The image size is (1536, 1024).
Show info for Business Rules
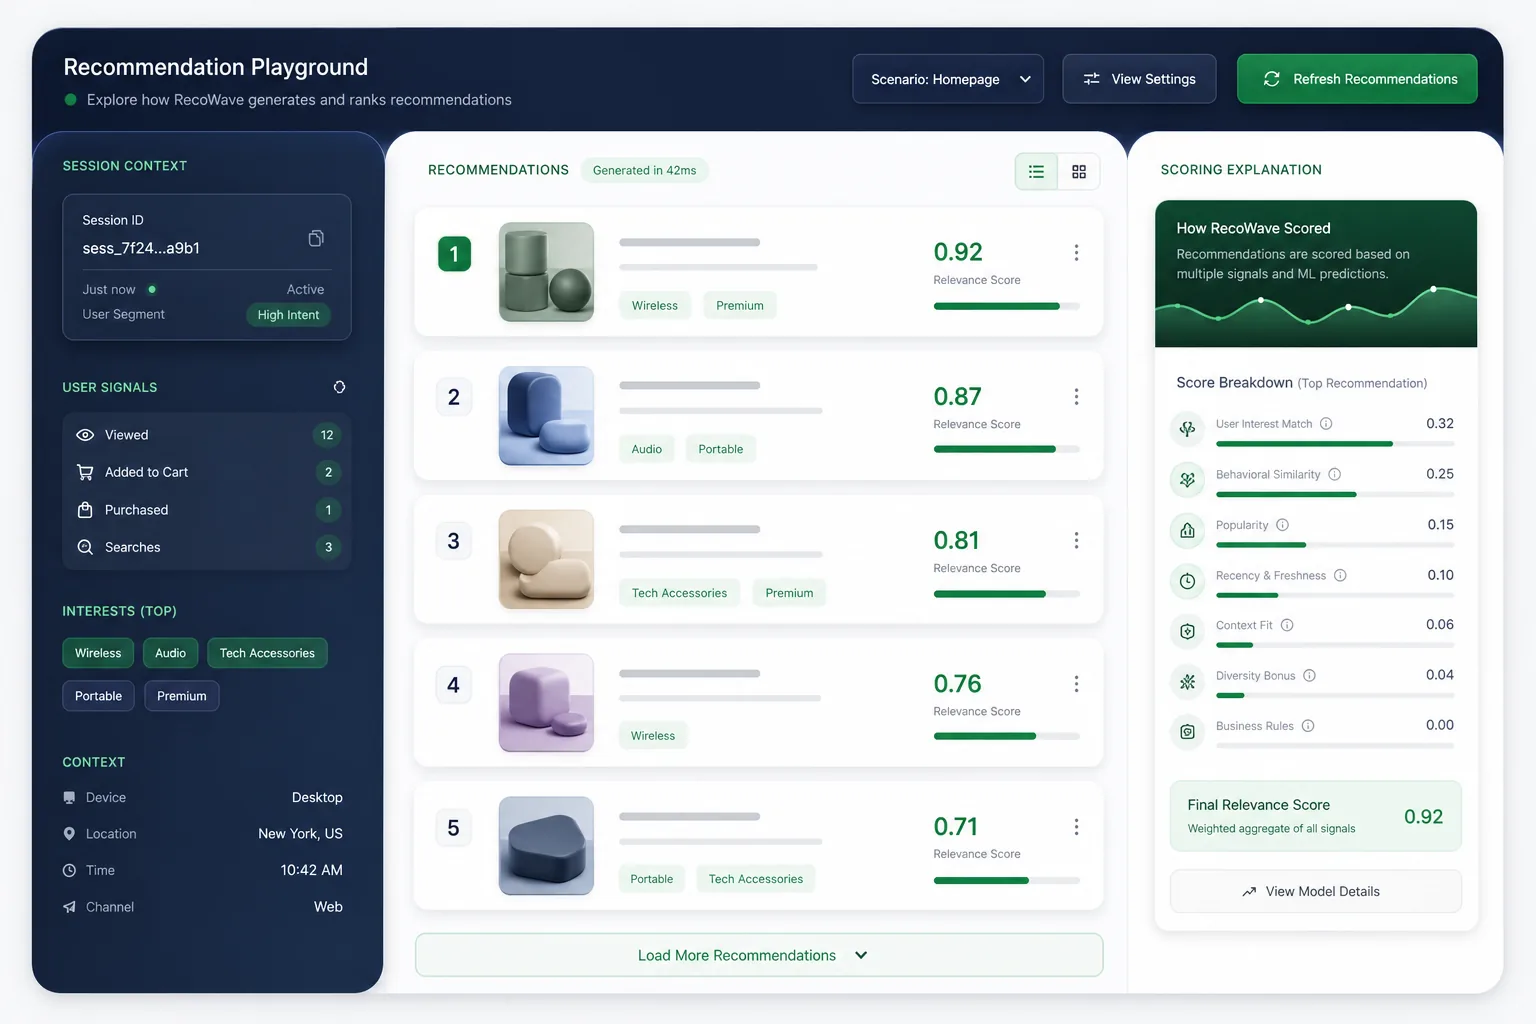(1308, 726)
